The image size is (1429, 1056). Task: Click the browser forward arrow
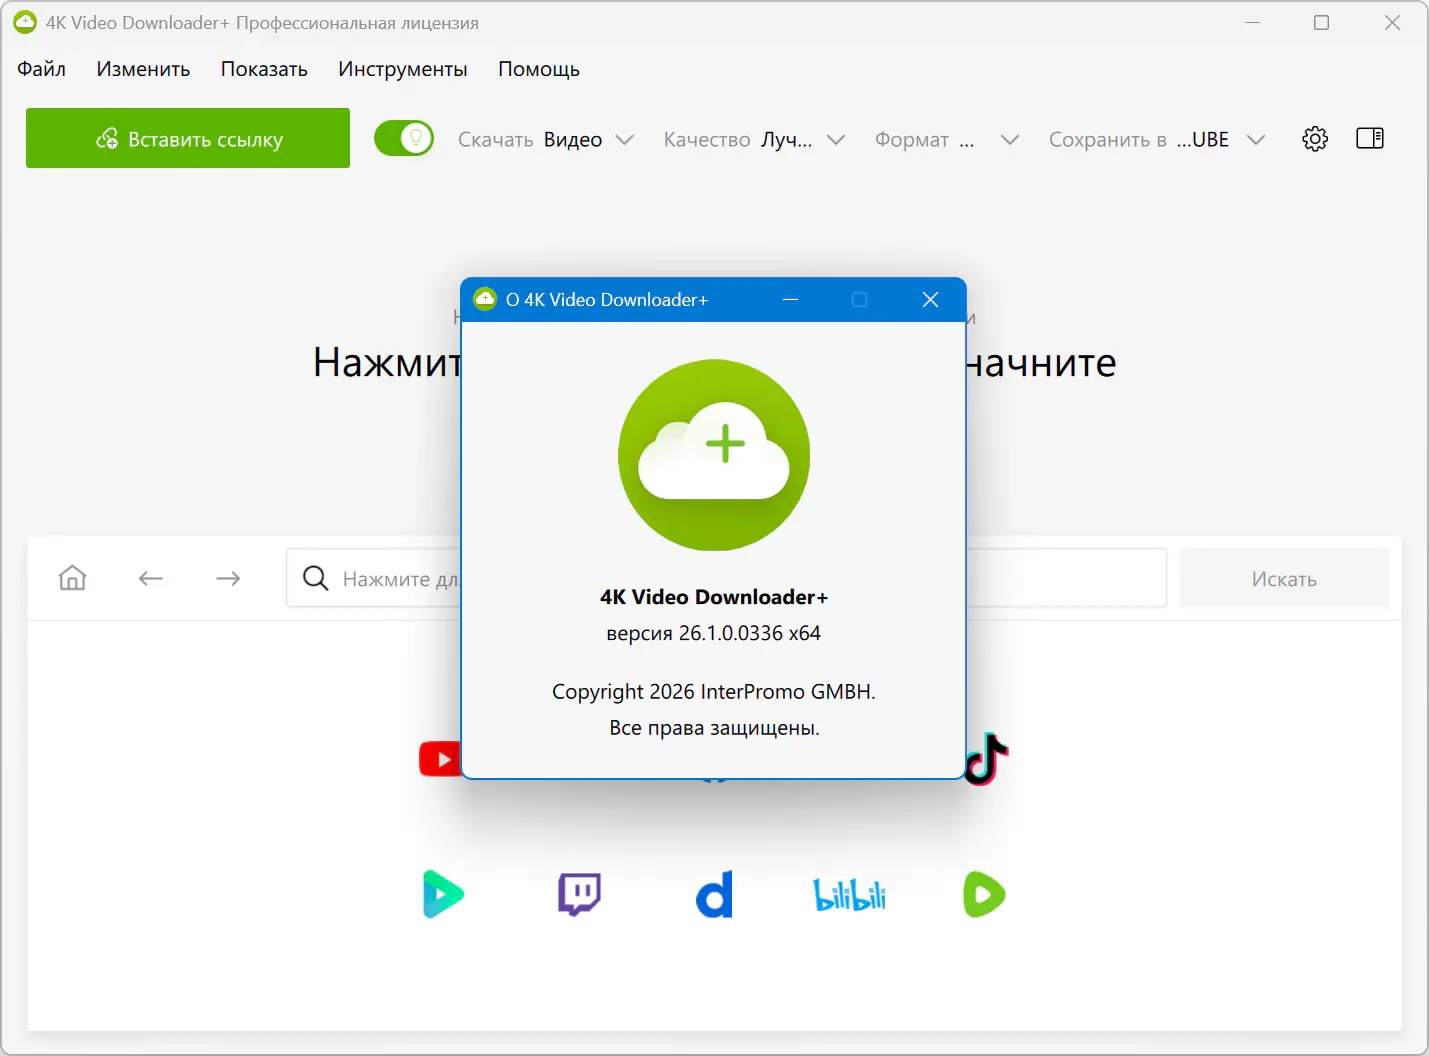228,578
